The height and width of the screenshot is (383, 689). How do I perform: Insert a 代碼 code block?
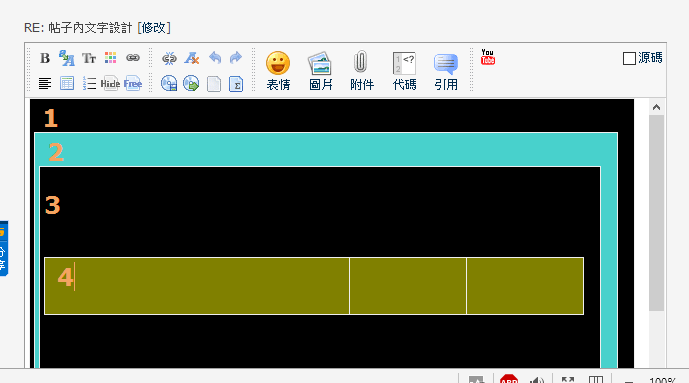pos(404,71)
